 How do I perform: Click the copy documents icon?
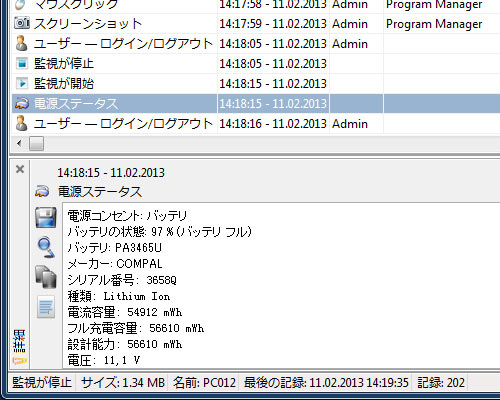coord(46,277)
